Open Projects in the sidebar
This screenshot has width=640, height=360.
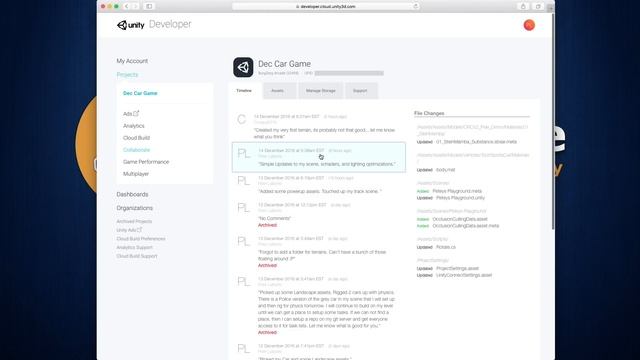click(127, 75)
